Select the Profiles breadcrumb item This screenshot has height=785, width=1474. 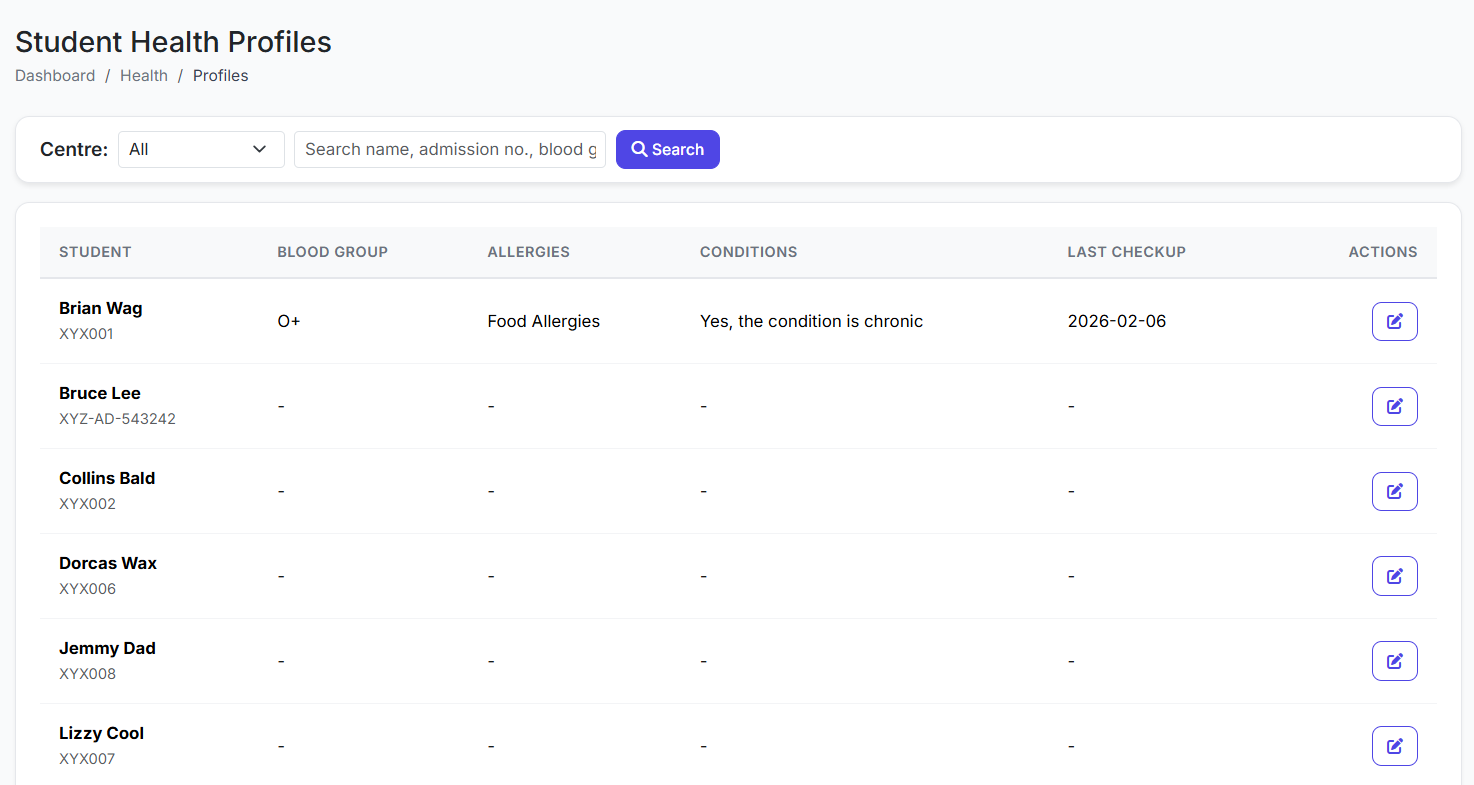click(x=220, y=76)
